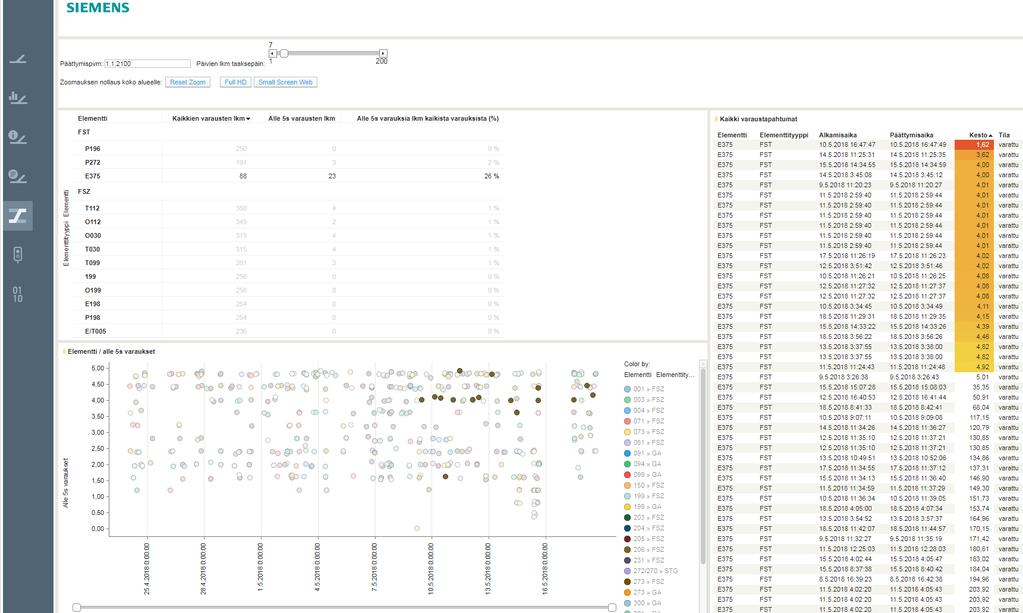Click the left handle of the chart range slider
This screenshot has height=613, width=1023.
pyautogui.click(x=76, y=607)
